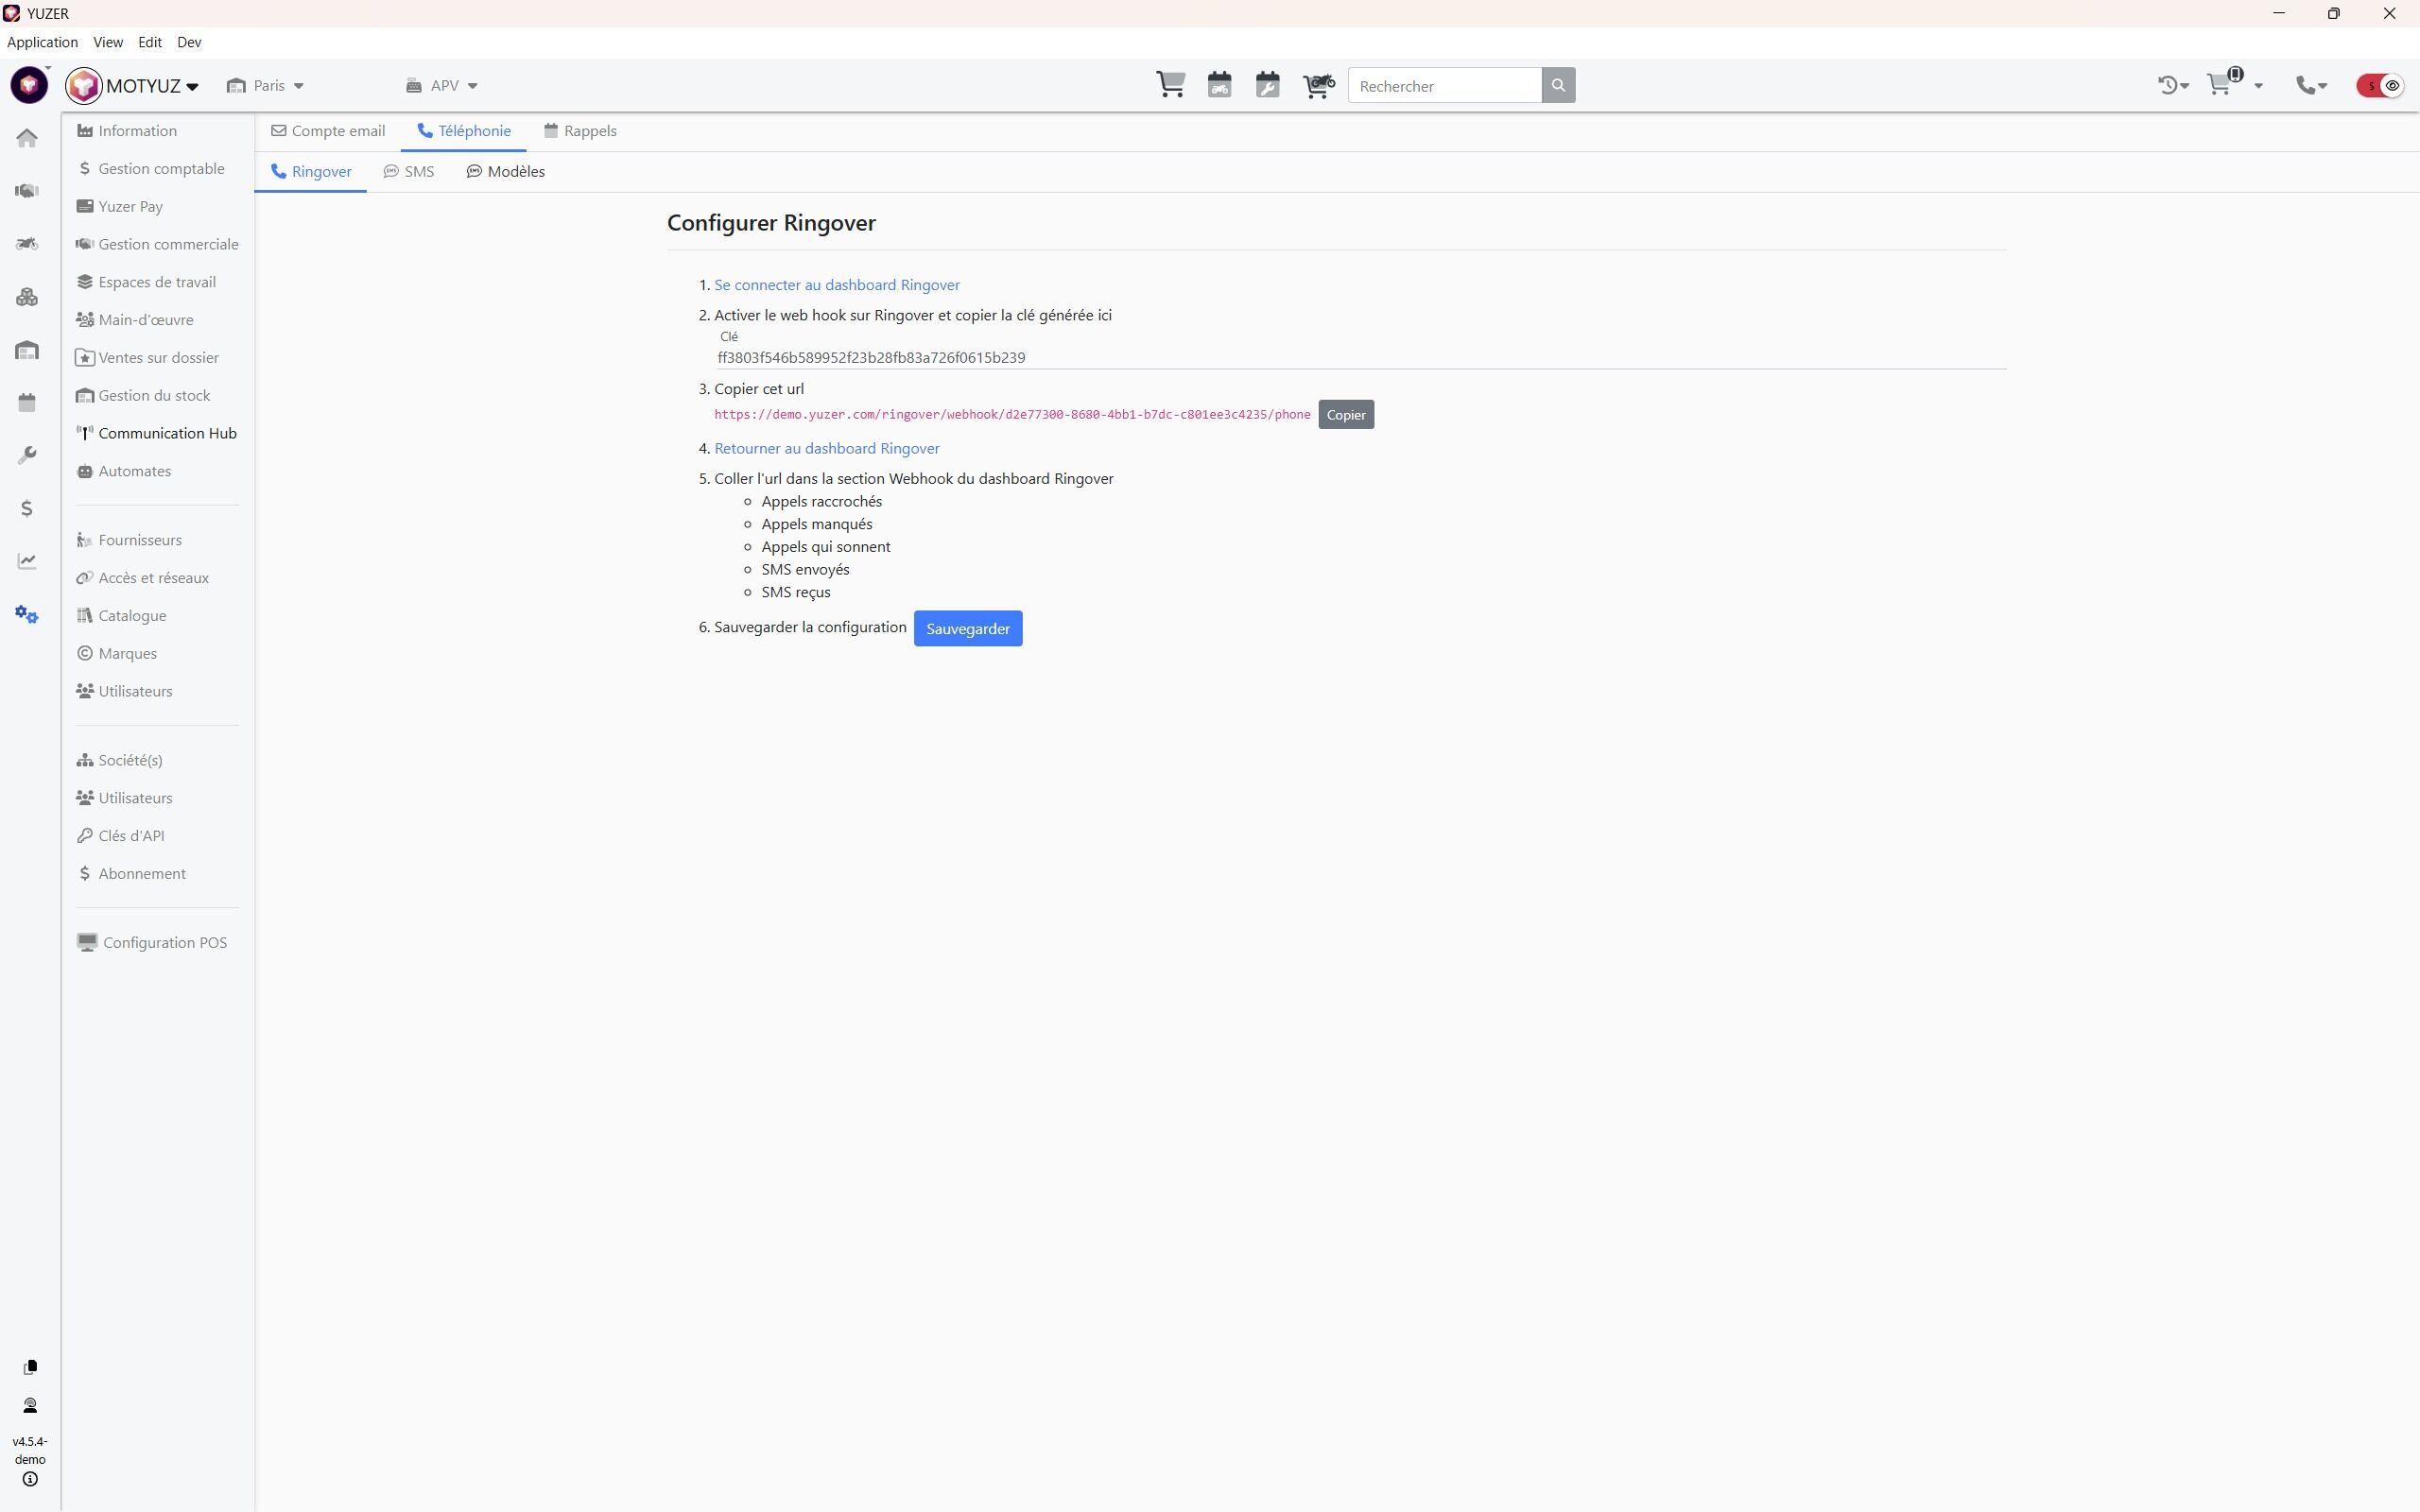This screenshot has height=1512, width=2420.
Task: Open the wrench icon in left rail
Action: tap(27, 455)
